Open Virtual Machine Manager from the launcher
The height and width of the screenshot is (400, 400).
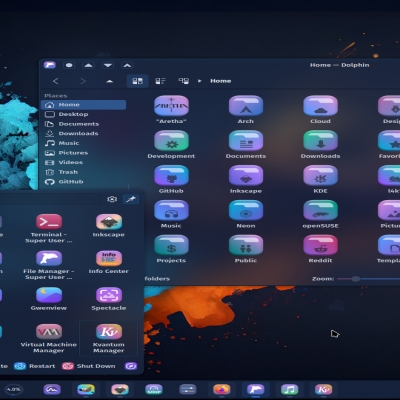click(x=49, y=338)
